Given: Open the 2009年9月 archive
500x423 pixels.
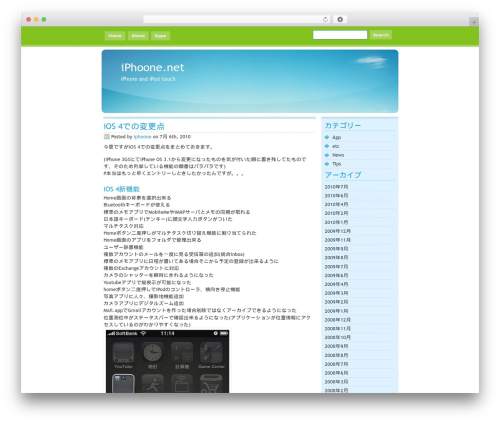Looking at the screenshot, I should click(x=336, y=249).
